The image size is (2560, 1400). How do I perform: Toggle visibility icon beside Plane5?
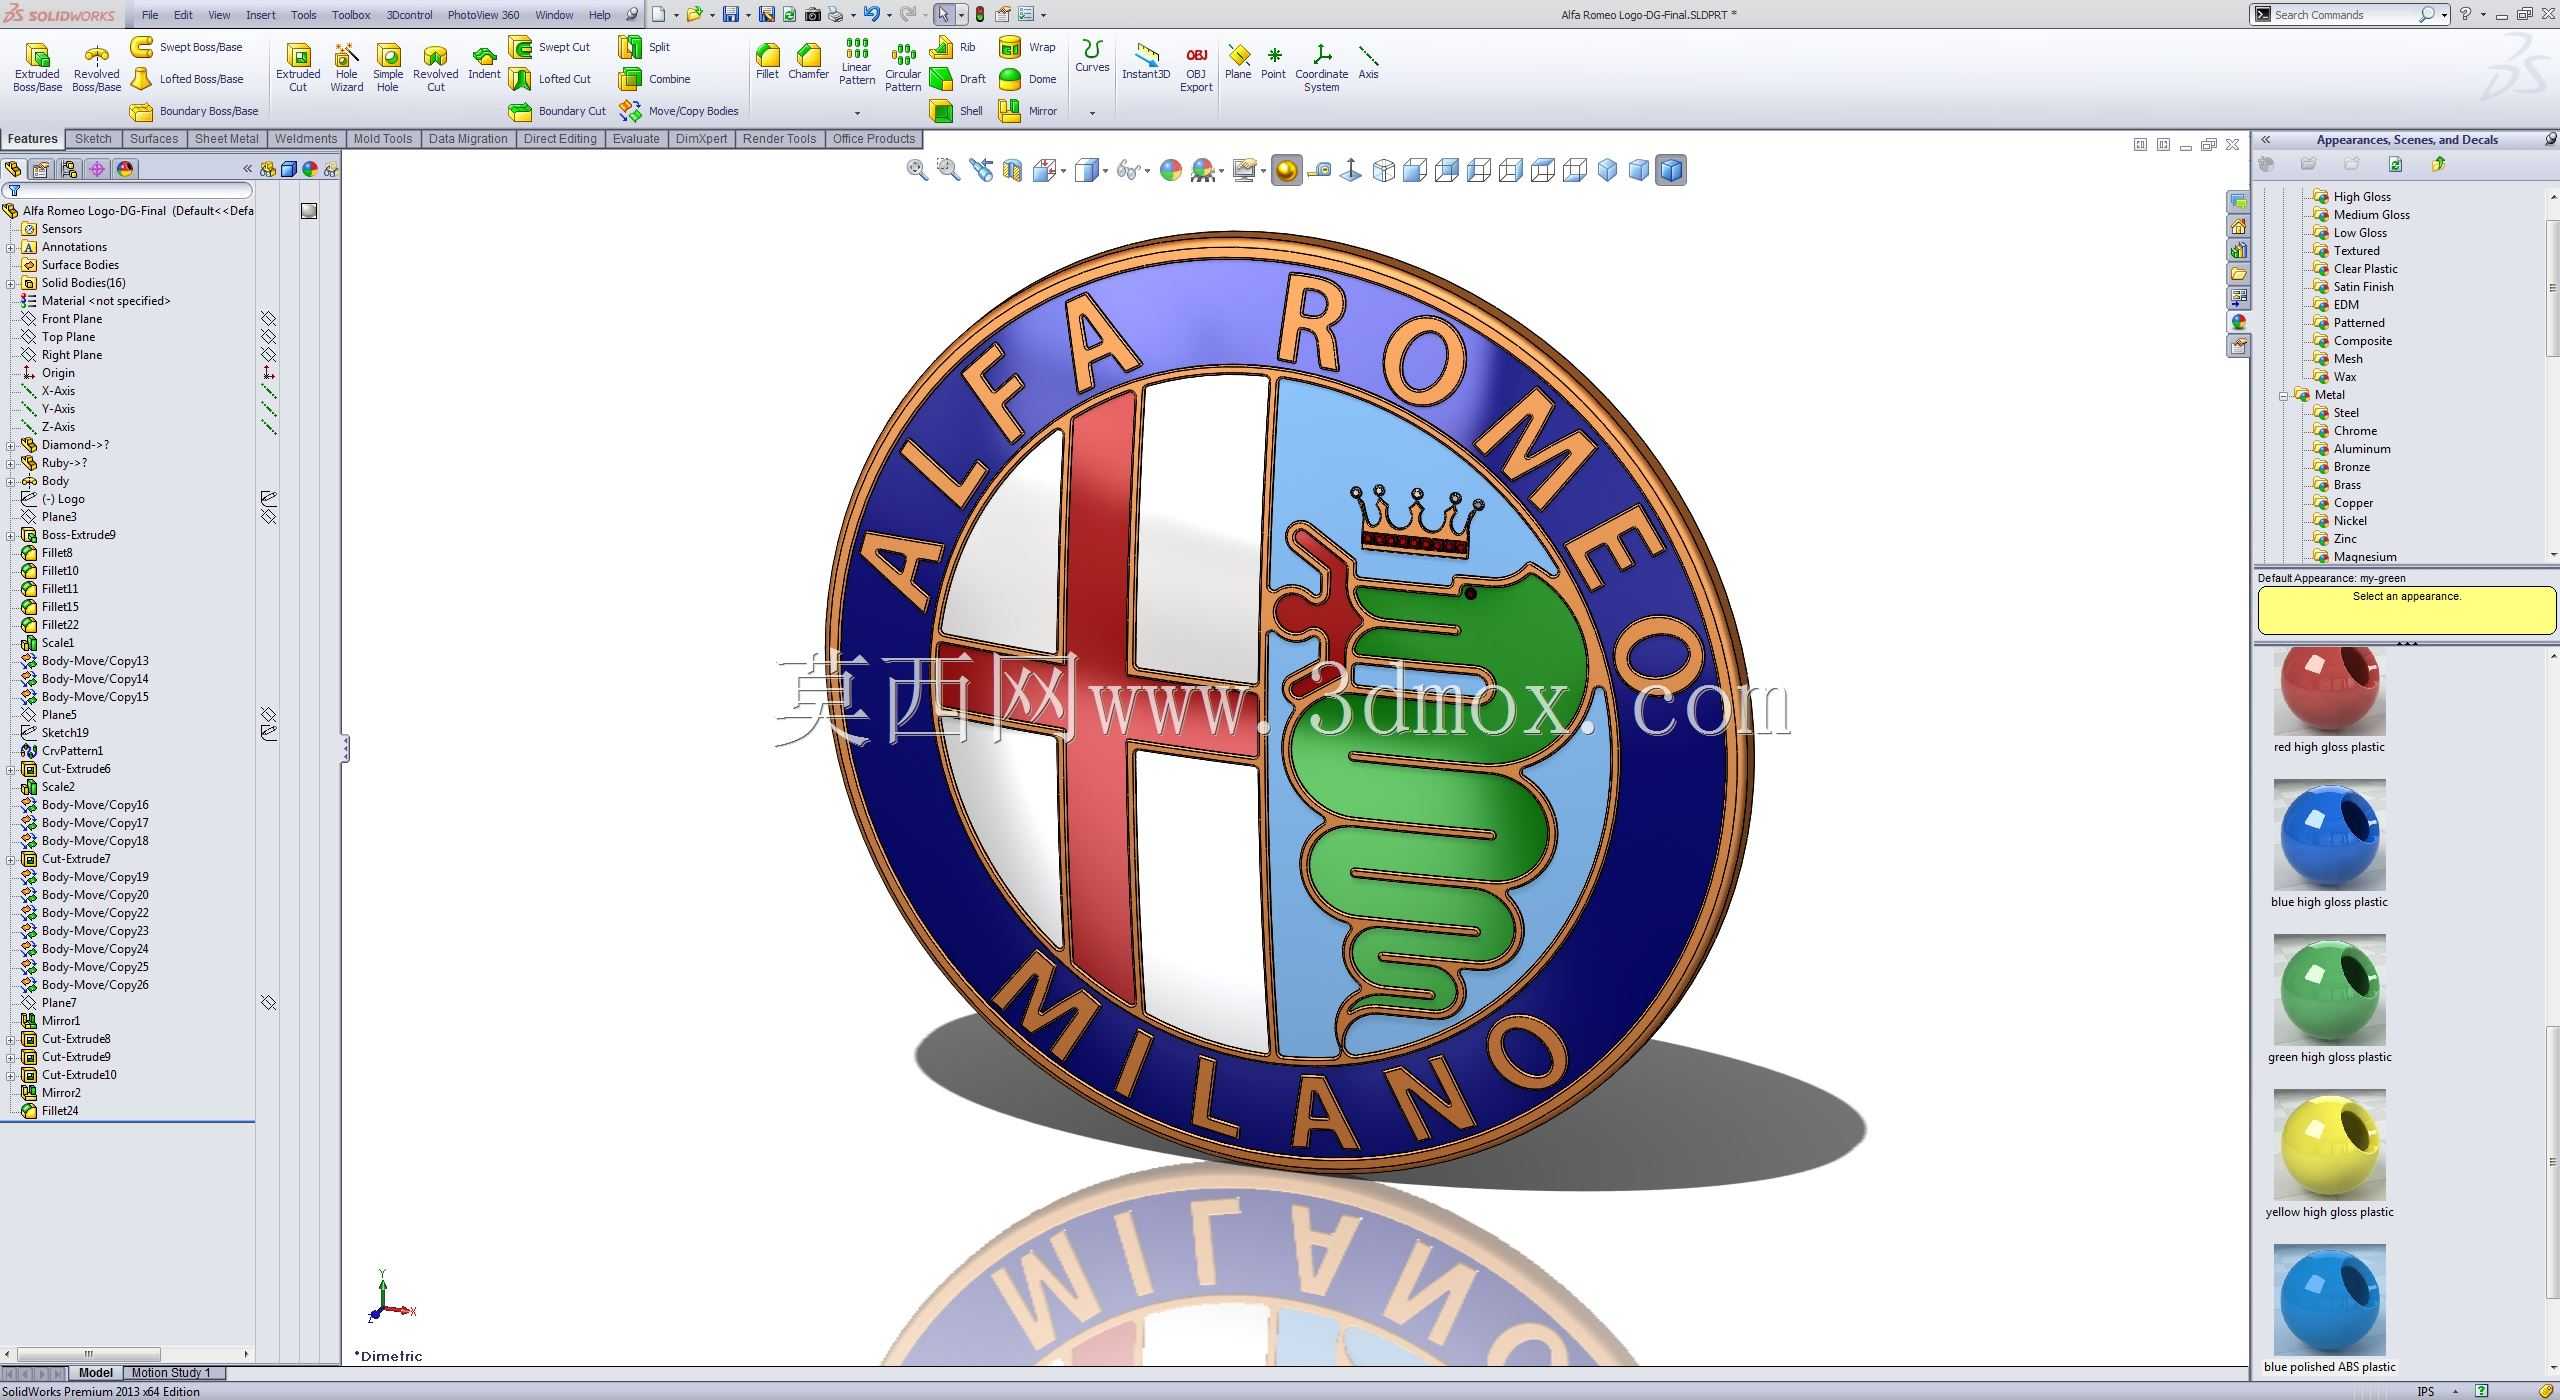(268, 715)
